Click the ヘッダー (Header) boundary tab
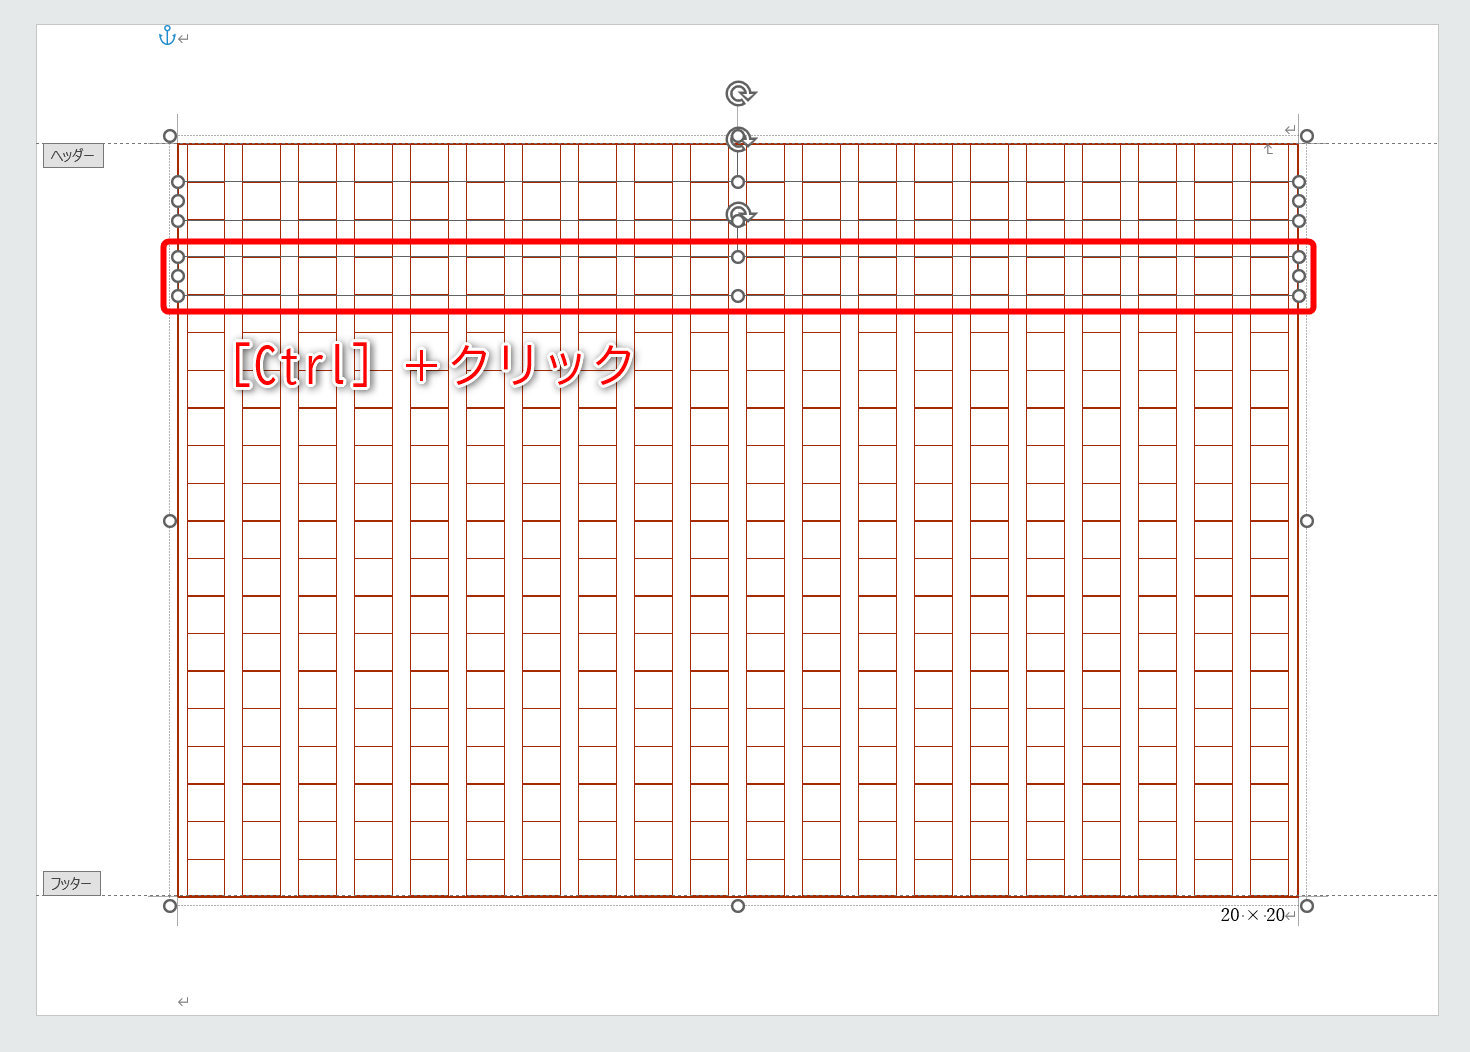1470x1052 pixels. (x=73, y=156)
